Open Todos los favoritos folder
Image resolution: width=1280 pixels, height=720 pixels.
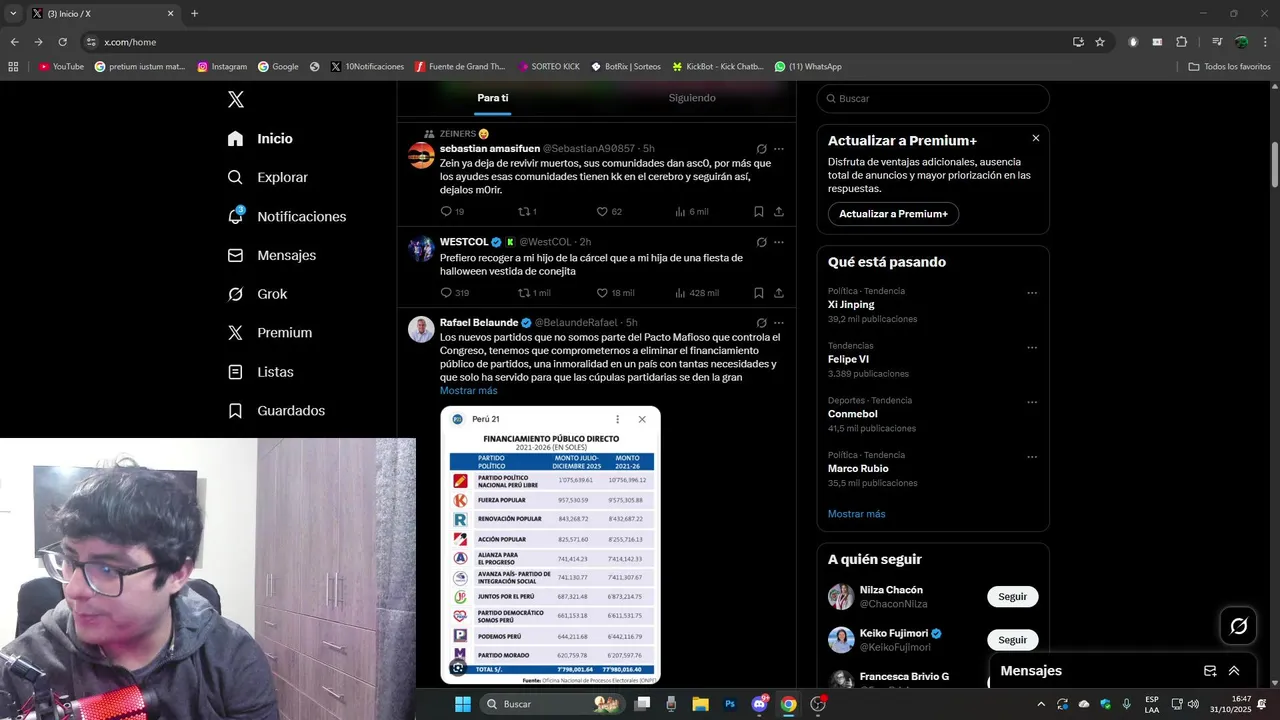(1229, 67)
